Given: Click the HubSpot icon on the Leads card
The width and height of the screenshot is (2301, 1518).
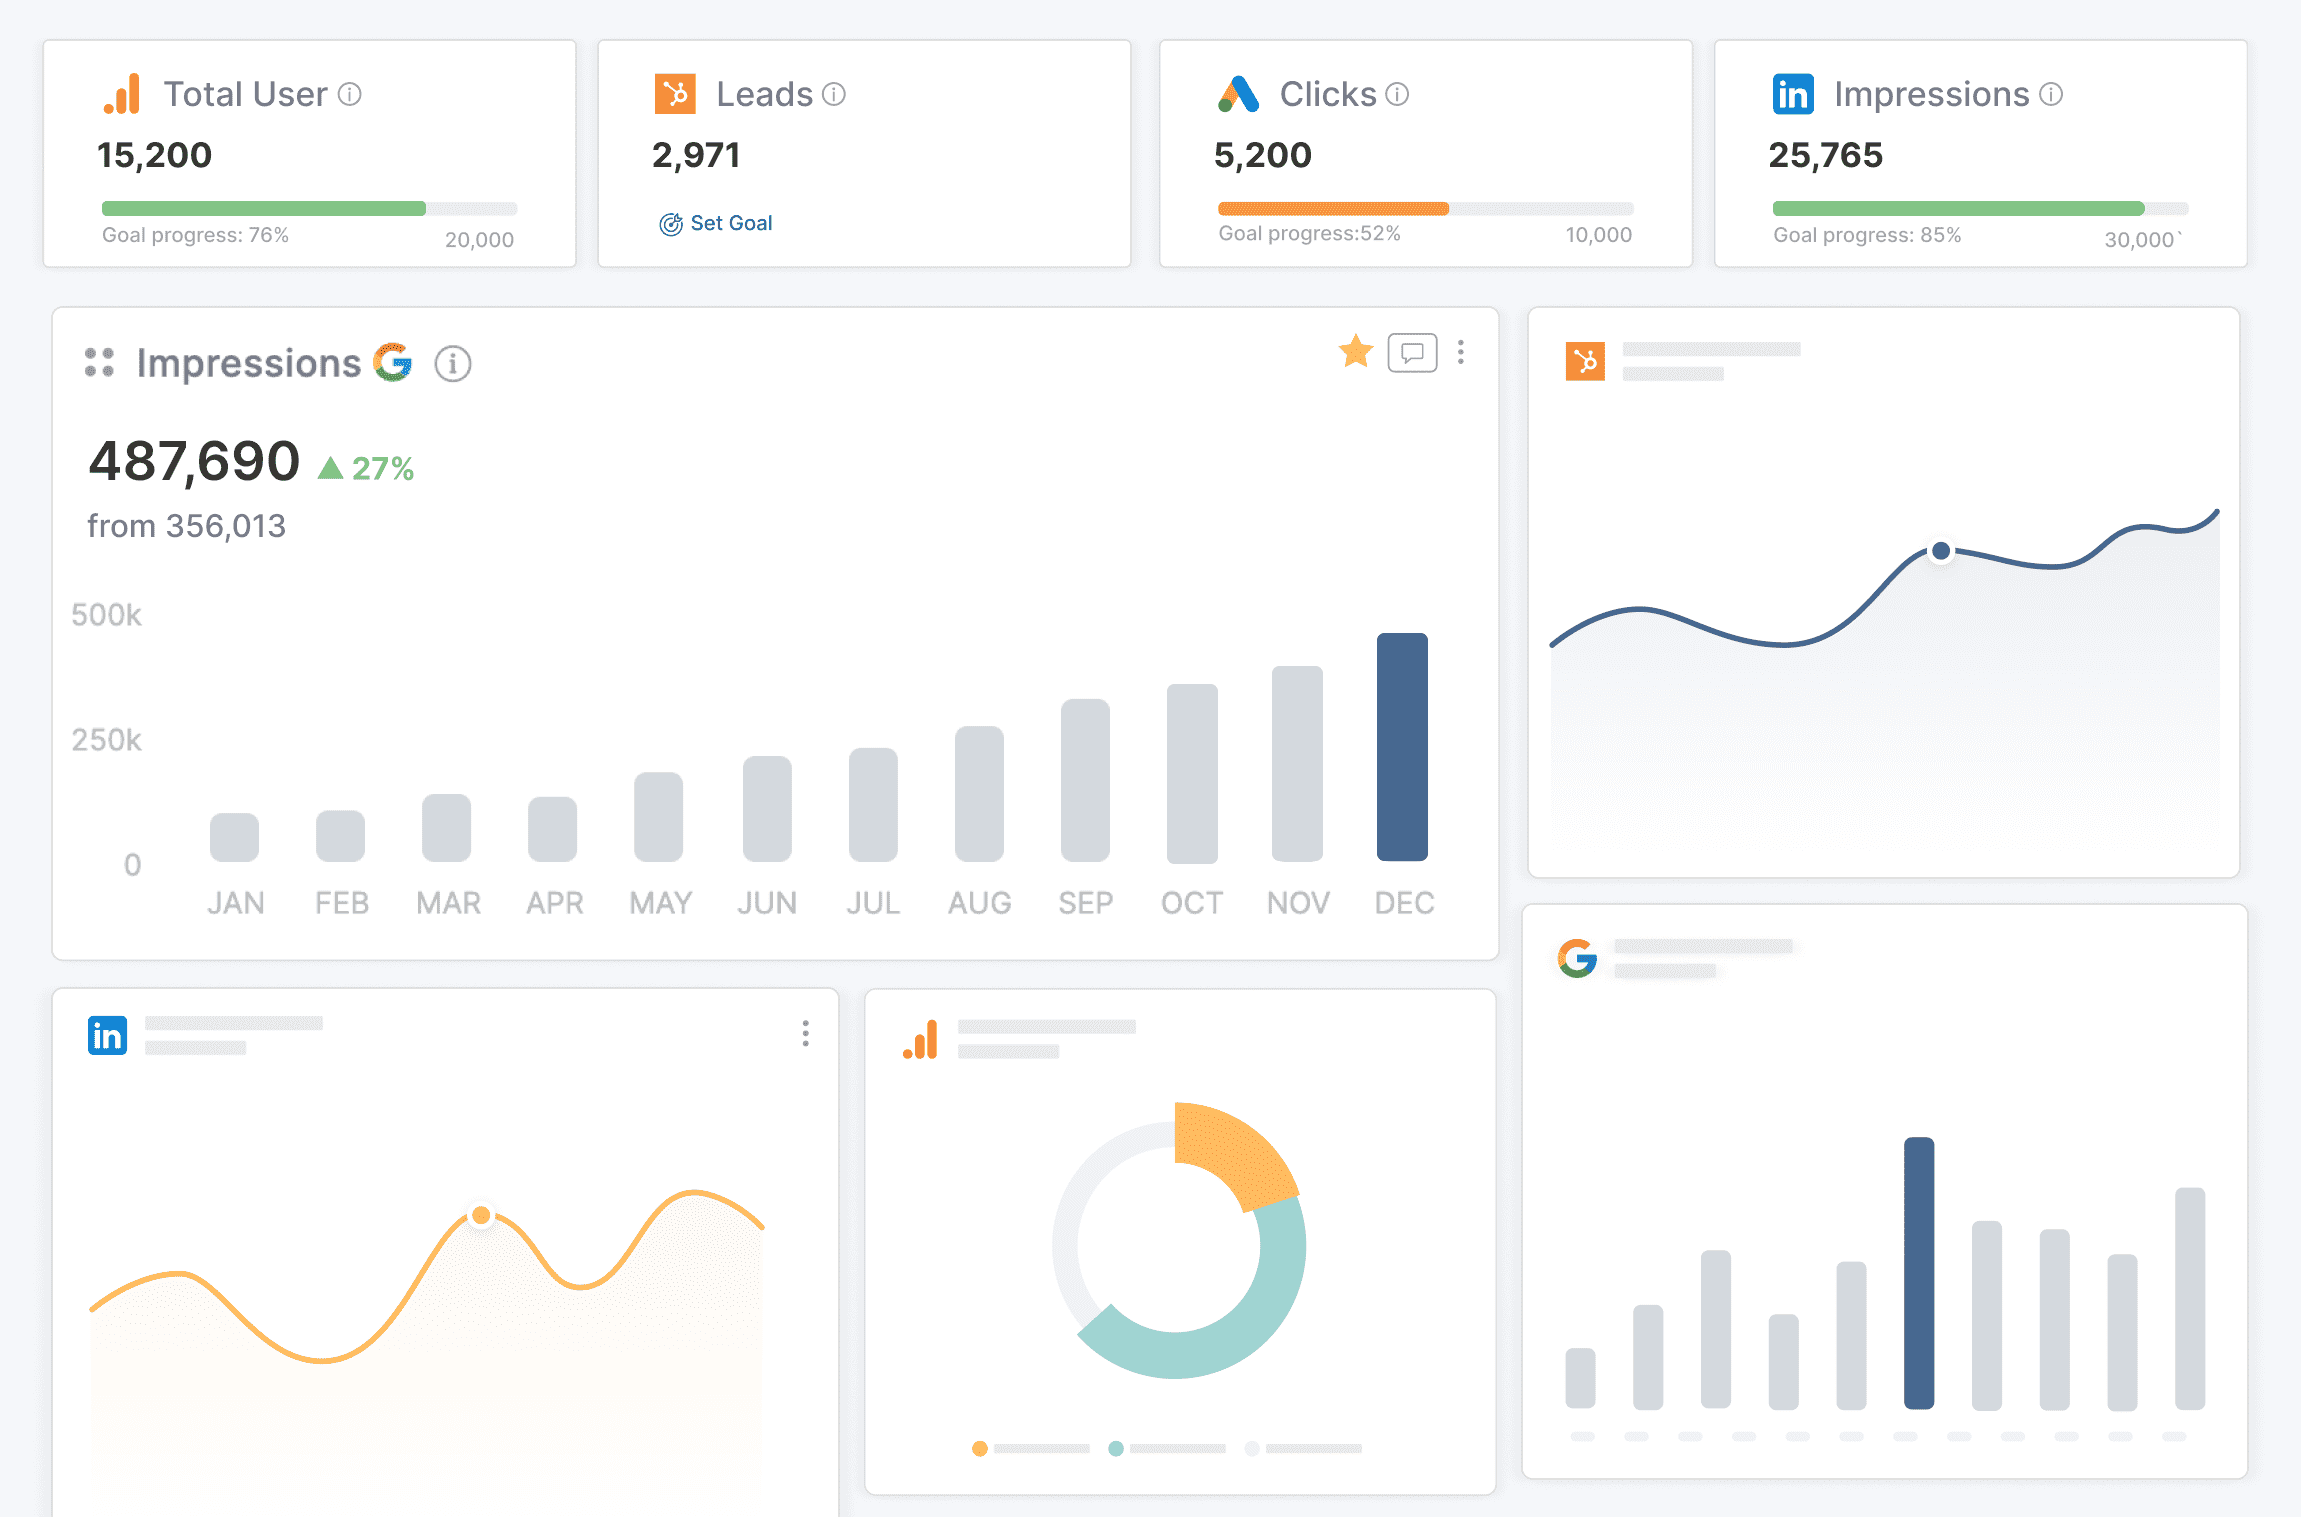Looking at the screenshot, I should click(x=676, y=94).
